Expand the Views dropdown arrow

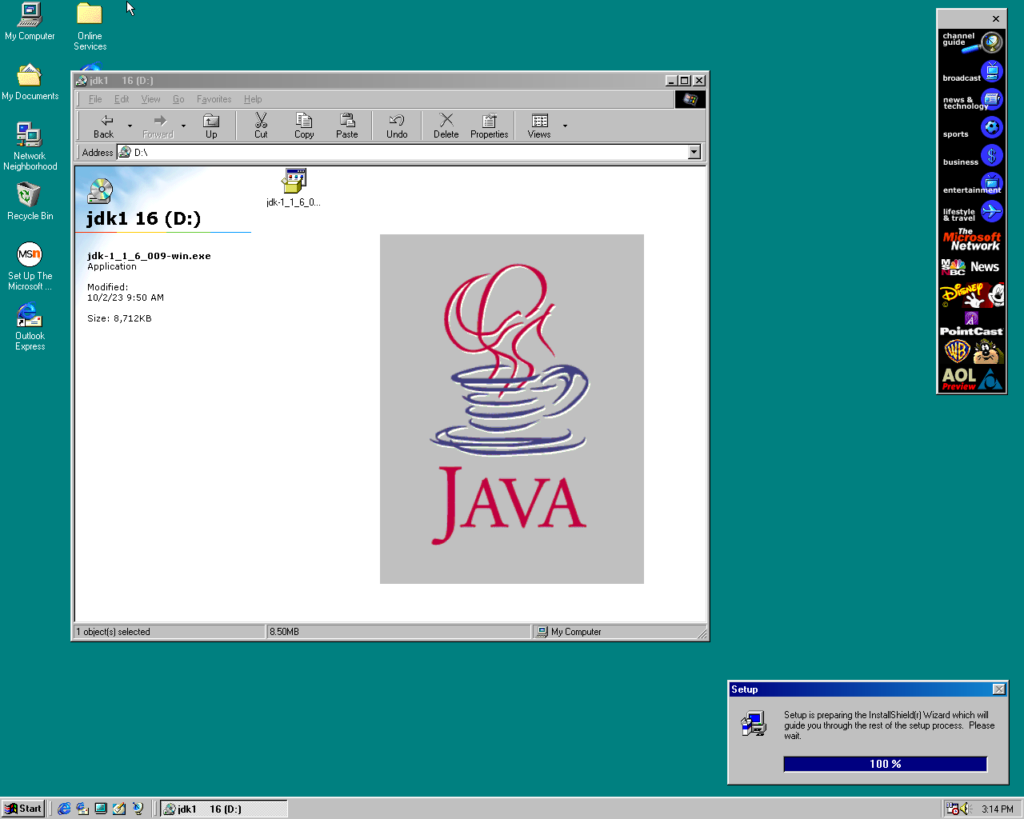565,126
